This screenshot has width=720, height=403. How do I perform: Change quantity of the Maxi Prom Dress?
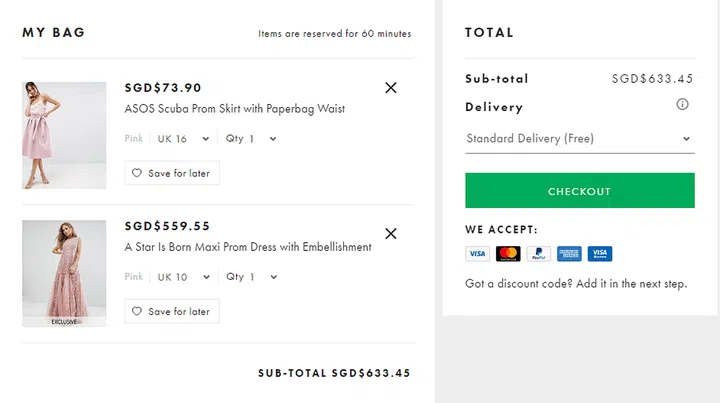(251, 277)
